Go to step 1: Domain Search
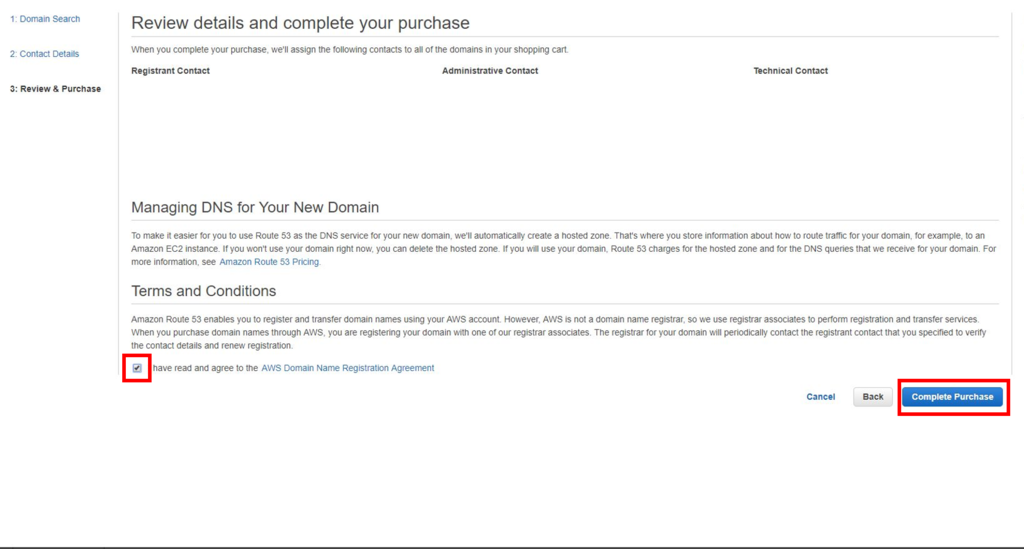 (45, 19)
